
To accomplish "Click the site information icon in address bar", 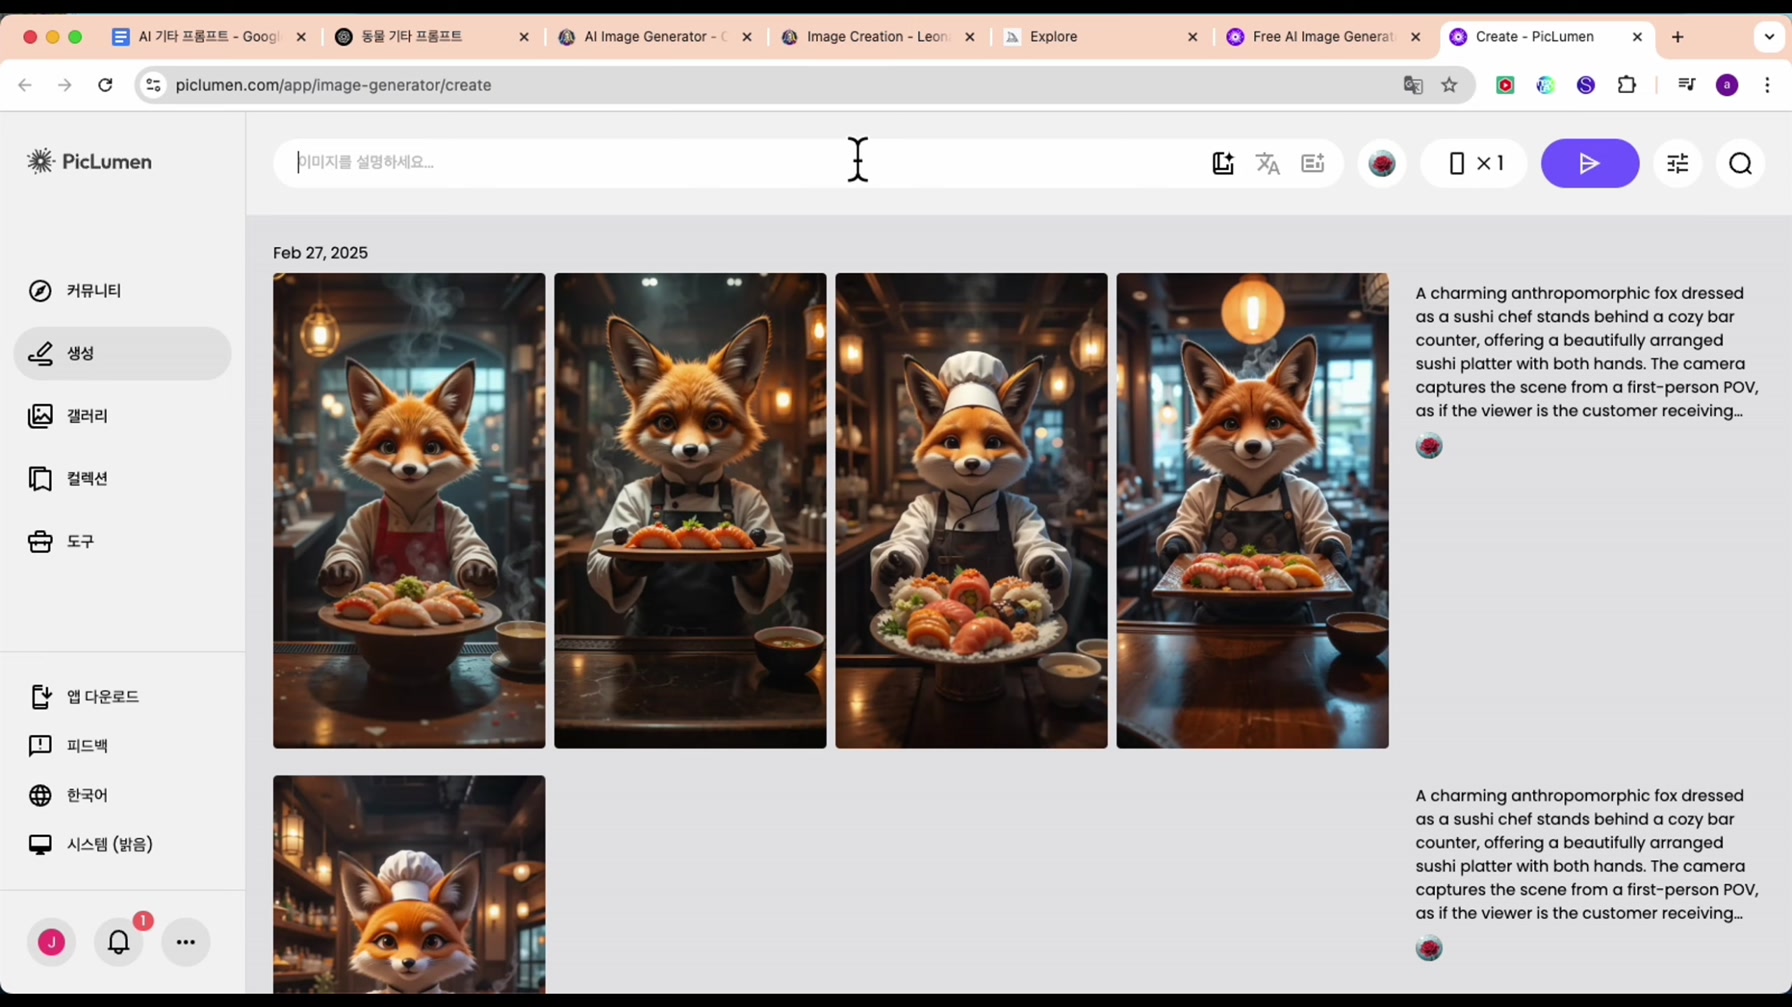I will 153,85.
